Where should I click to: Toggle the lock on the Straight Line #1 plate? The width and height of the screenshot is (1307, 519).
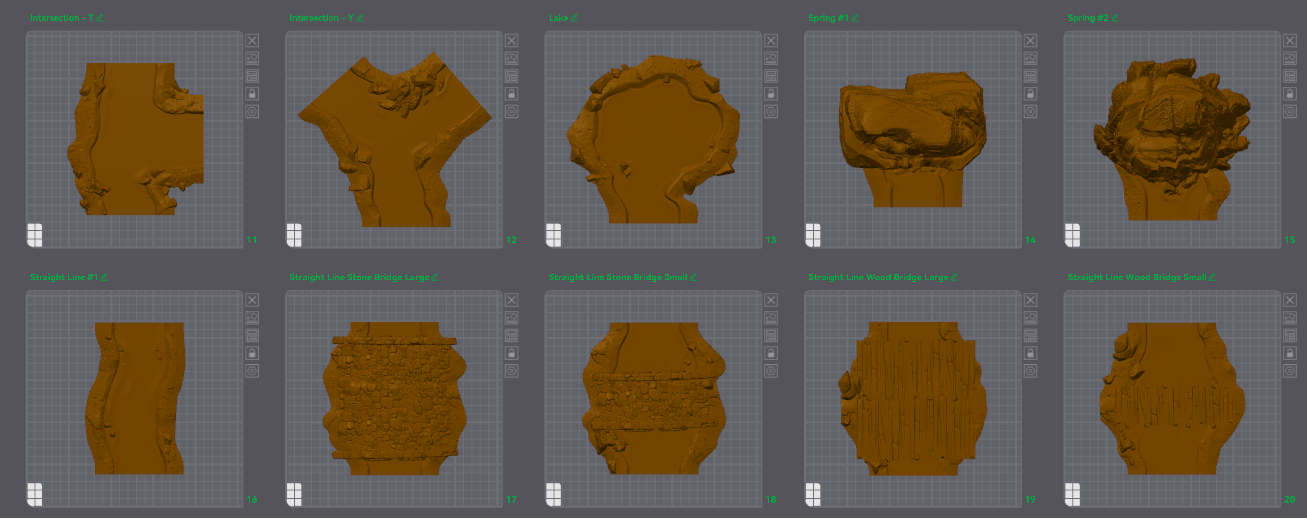(252, 353)
